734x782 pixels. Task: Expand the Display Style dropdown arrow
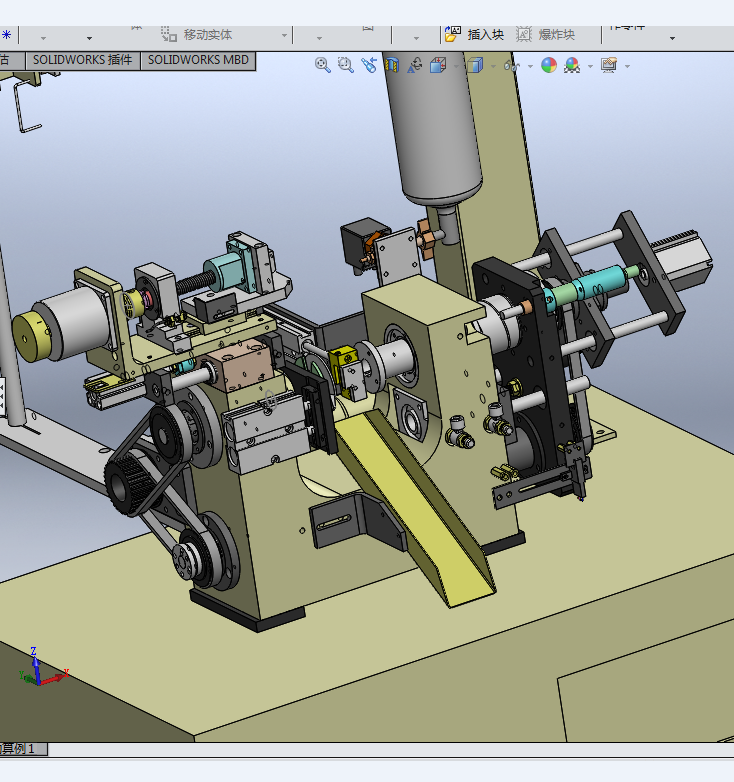(x=491, y=66)
